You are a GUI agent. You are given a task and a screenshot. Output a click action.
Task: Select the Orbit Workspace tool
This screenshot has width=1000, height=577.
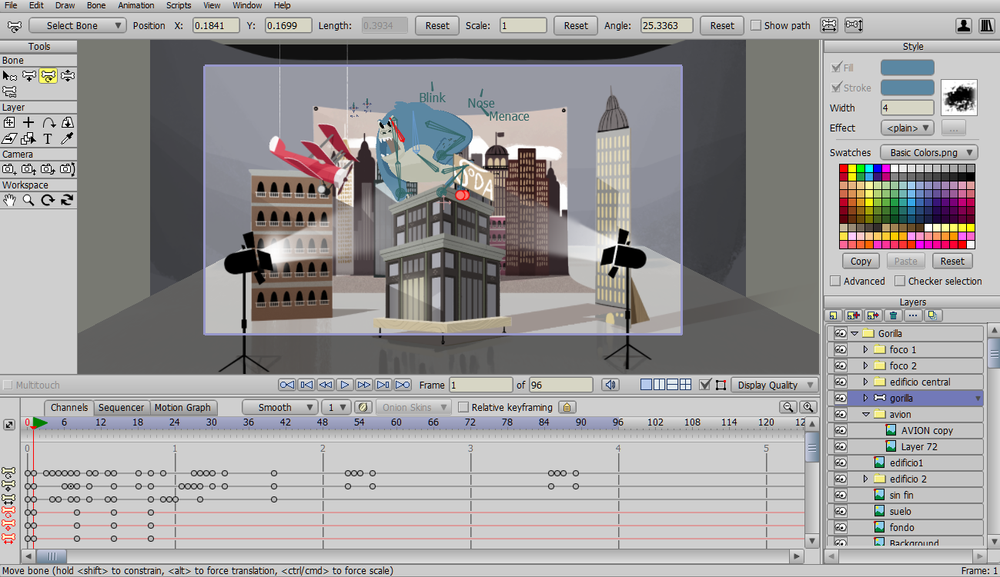67,200
